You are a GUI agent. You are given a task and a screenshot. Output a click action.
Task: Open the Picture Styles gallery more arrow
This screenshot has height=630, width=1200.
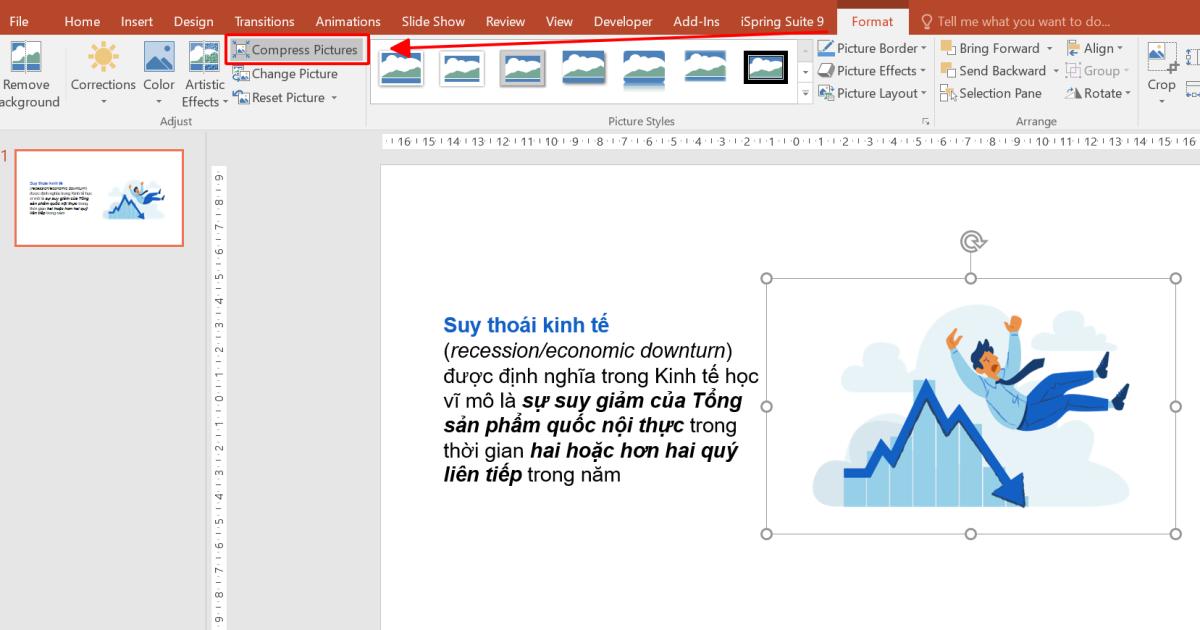click(x=805, y=93)
